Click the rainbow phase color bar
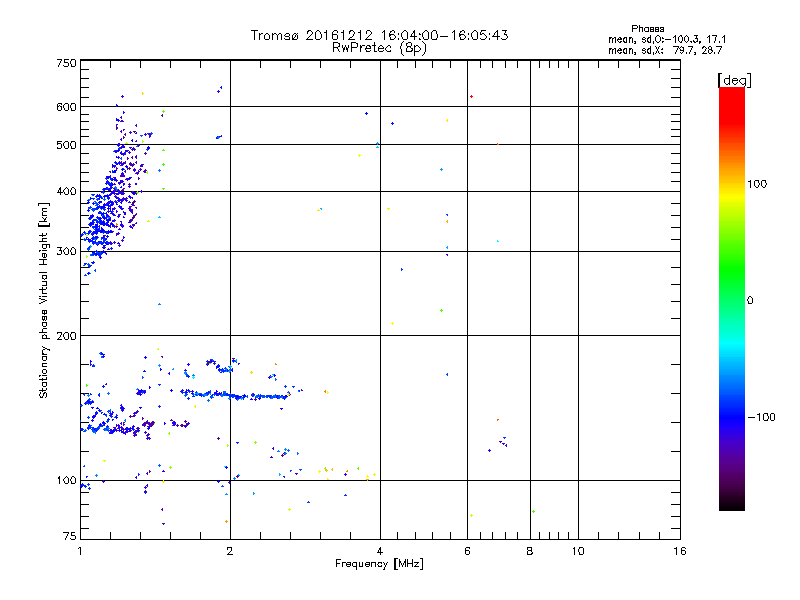Viewport: 800px width, 600px height. [732, 298]
